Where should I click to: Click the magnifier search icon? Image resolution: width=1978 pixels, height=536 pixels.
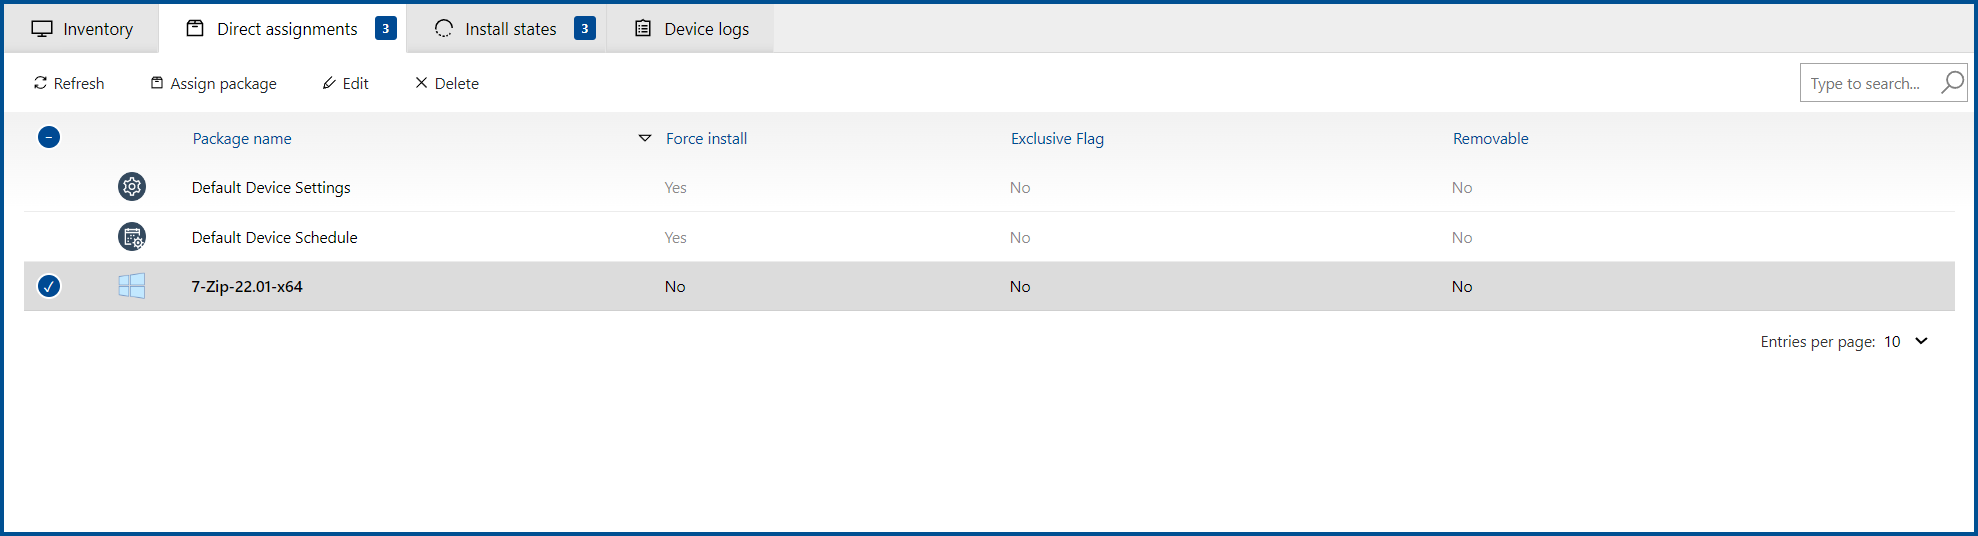pos(1952,83)
